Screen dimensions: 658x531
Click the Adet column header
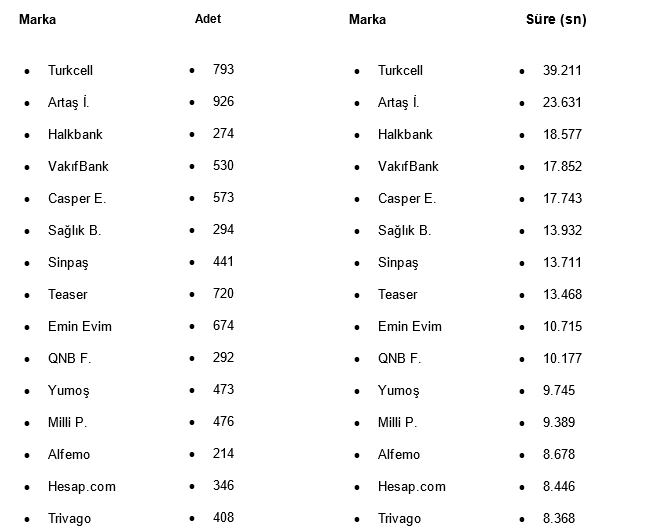pos(208,19)
